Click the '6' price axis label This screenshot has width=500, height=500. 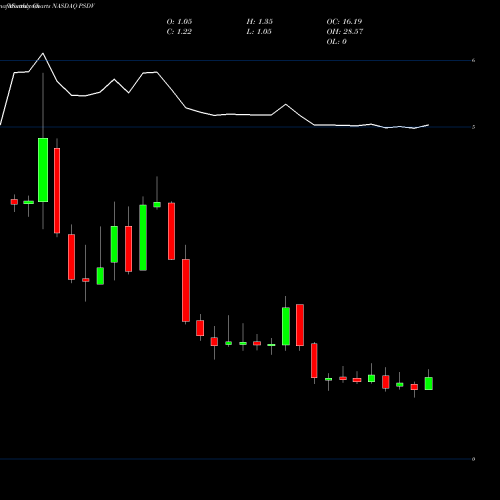[473, 60]
